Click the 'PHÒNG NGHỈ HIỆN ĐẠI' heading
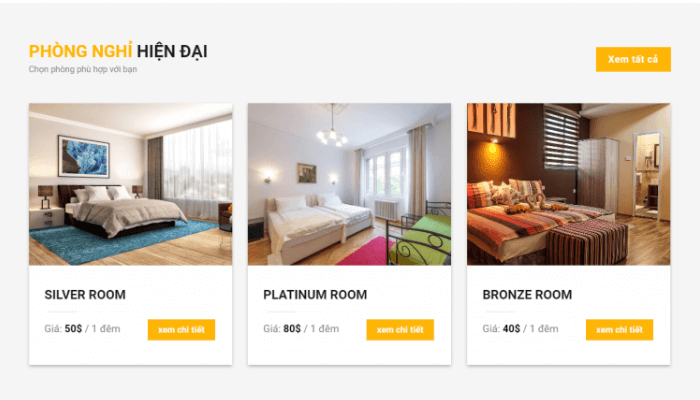 pos(118,51)
